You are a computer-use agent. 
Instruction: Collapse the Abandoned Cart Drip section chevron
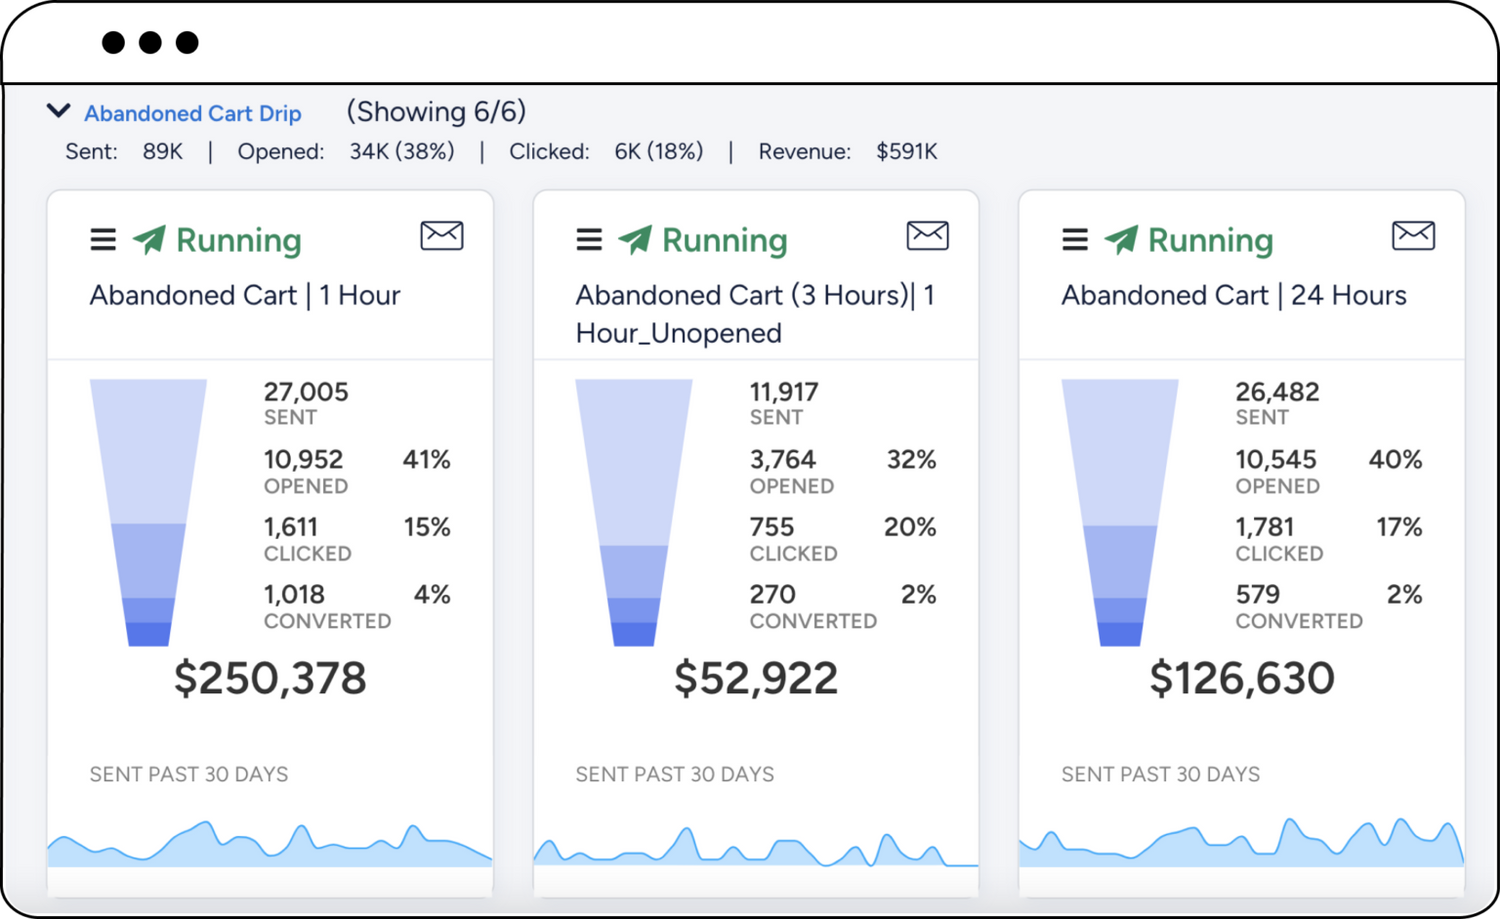(x=59, y=111)
